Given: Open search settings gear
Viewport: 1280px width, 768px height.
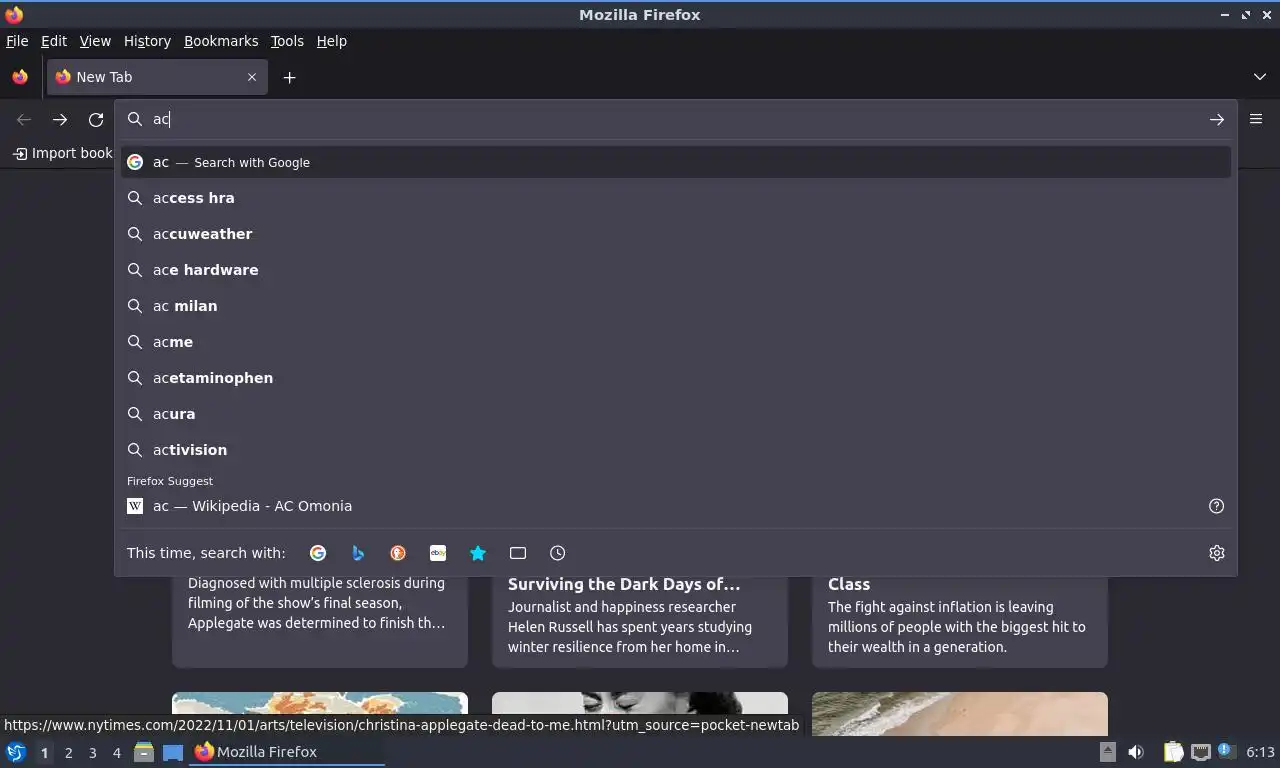Looking at the screenshot, I should point(1217,553).
